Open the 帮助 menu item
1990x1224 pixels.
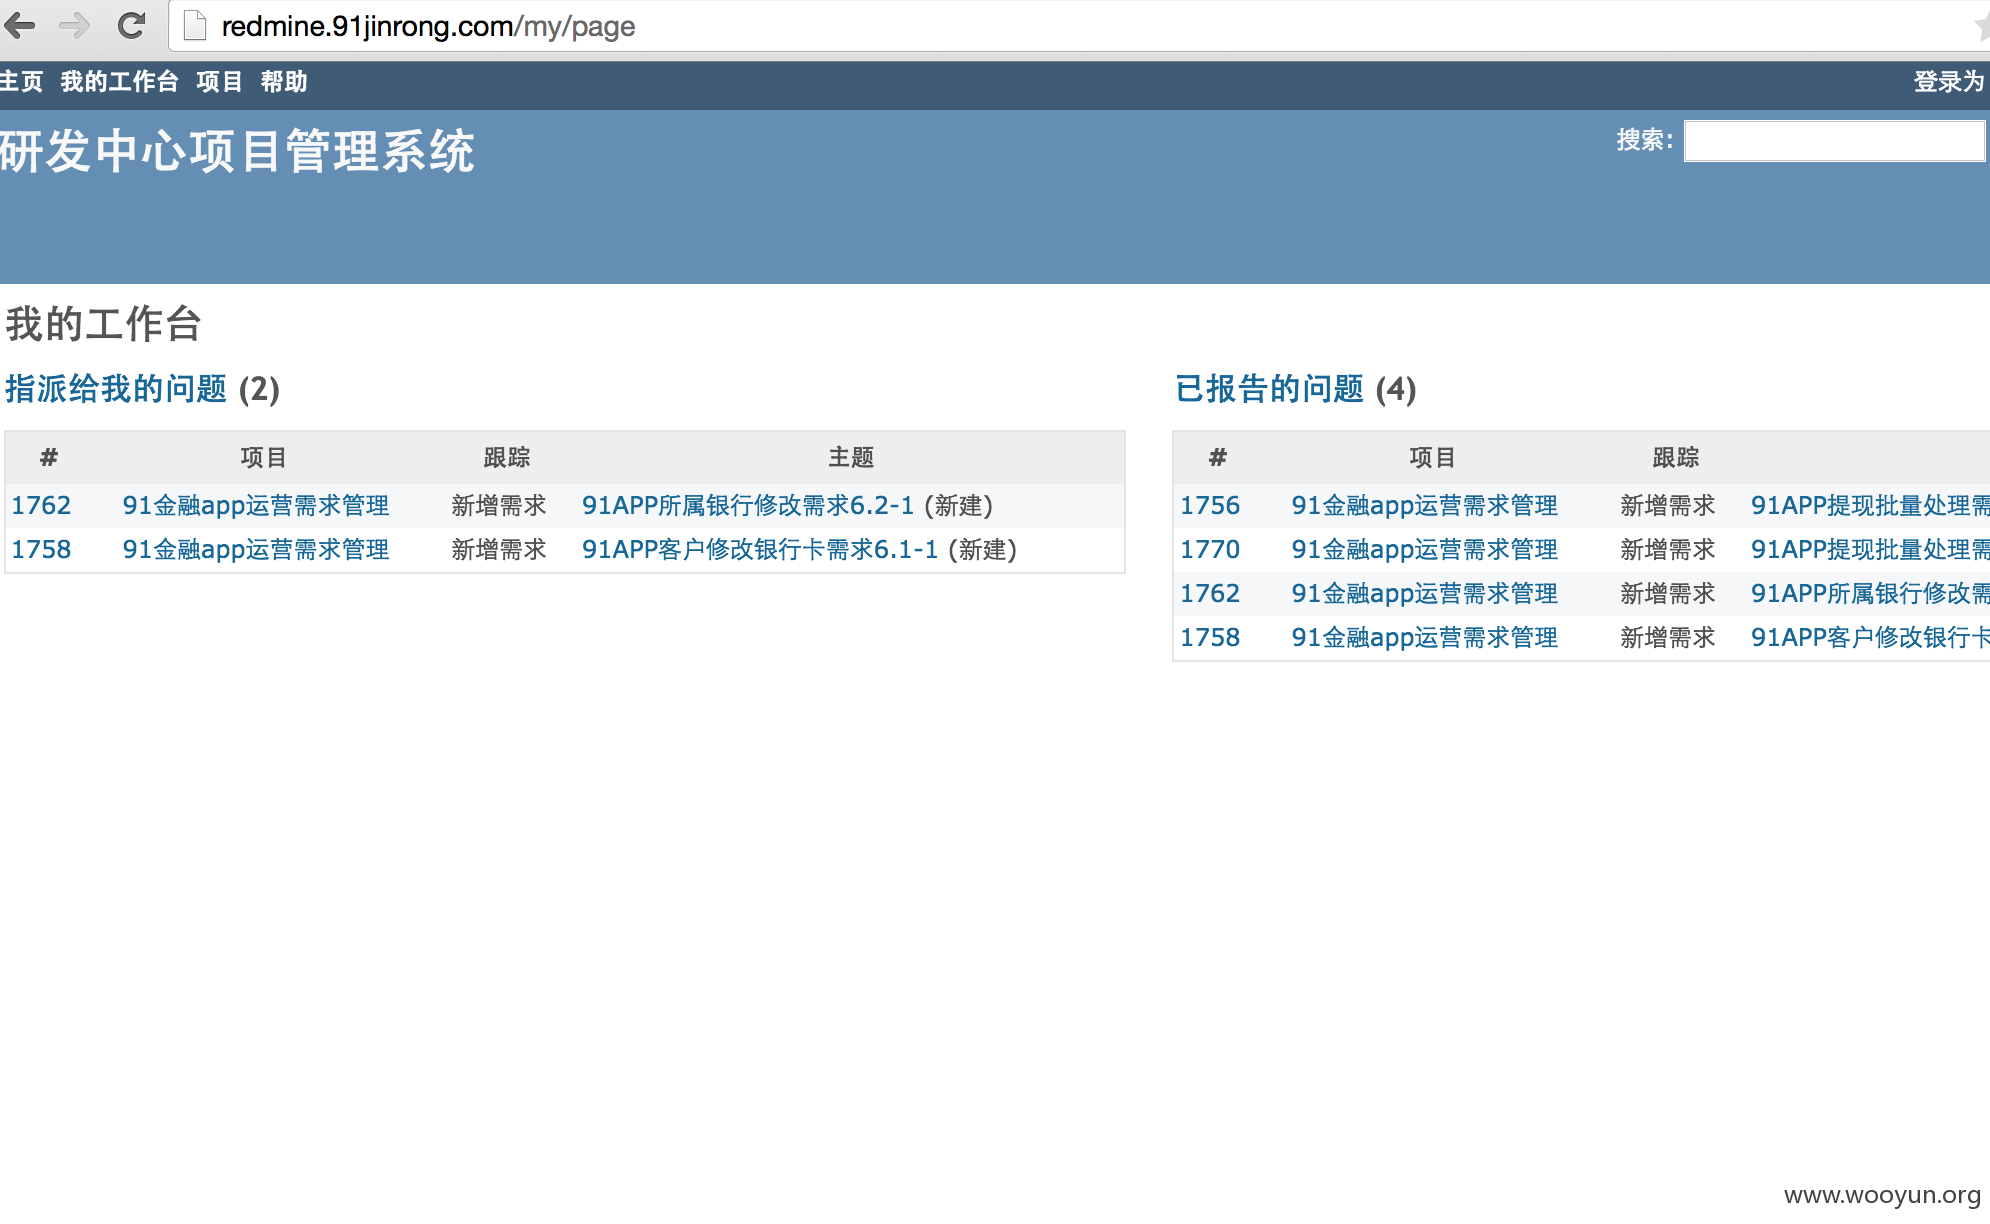click(x=284, y=82)
